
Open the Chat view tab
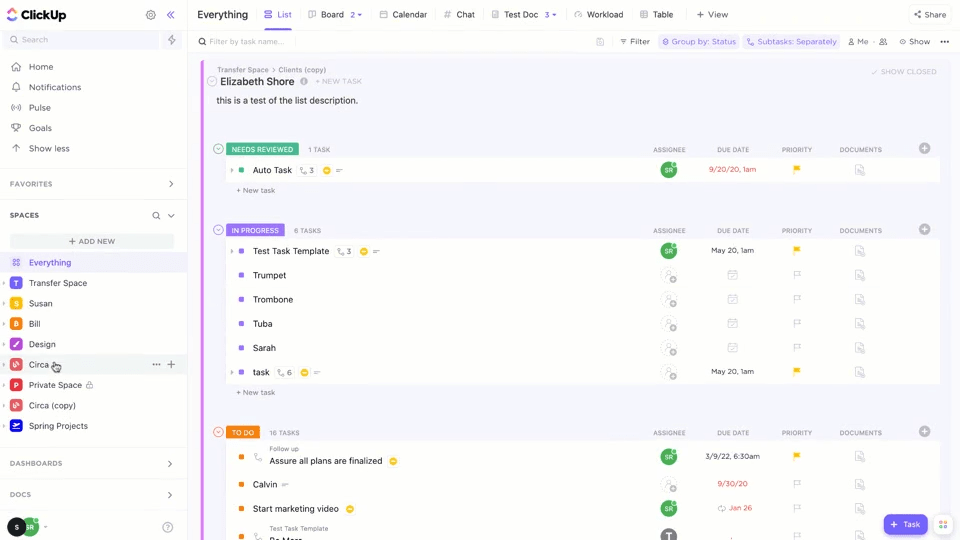(x=459, y=15)
